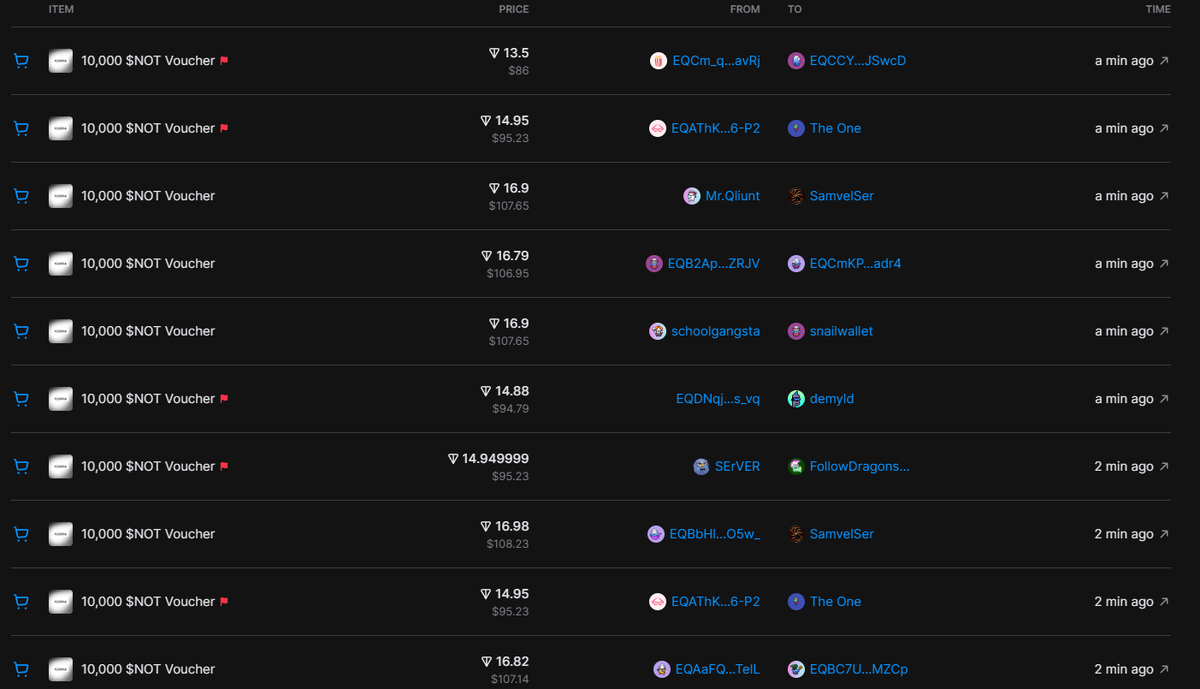This screenshot has width=1200, height=689.
Task: Click the PRICE column header
Action: point(514,9)
